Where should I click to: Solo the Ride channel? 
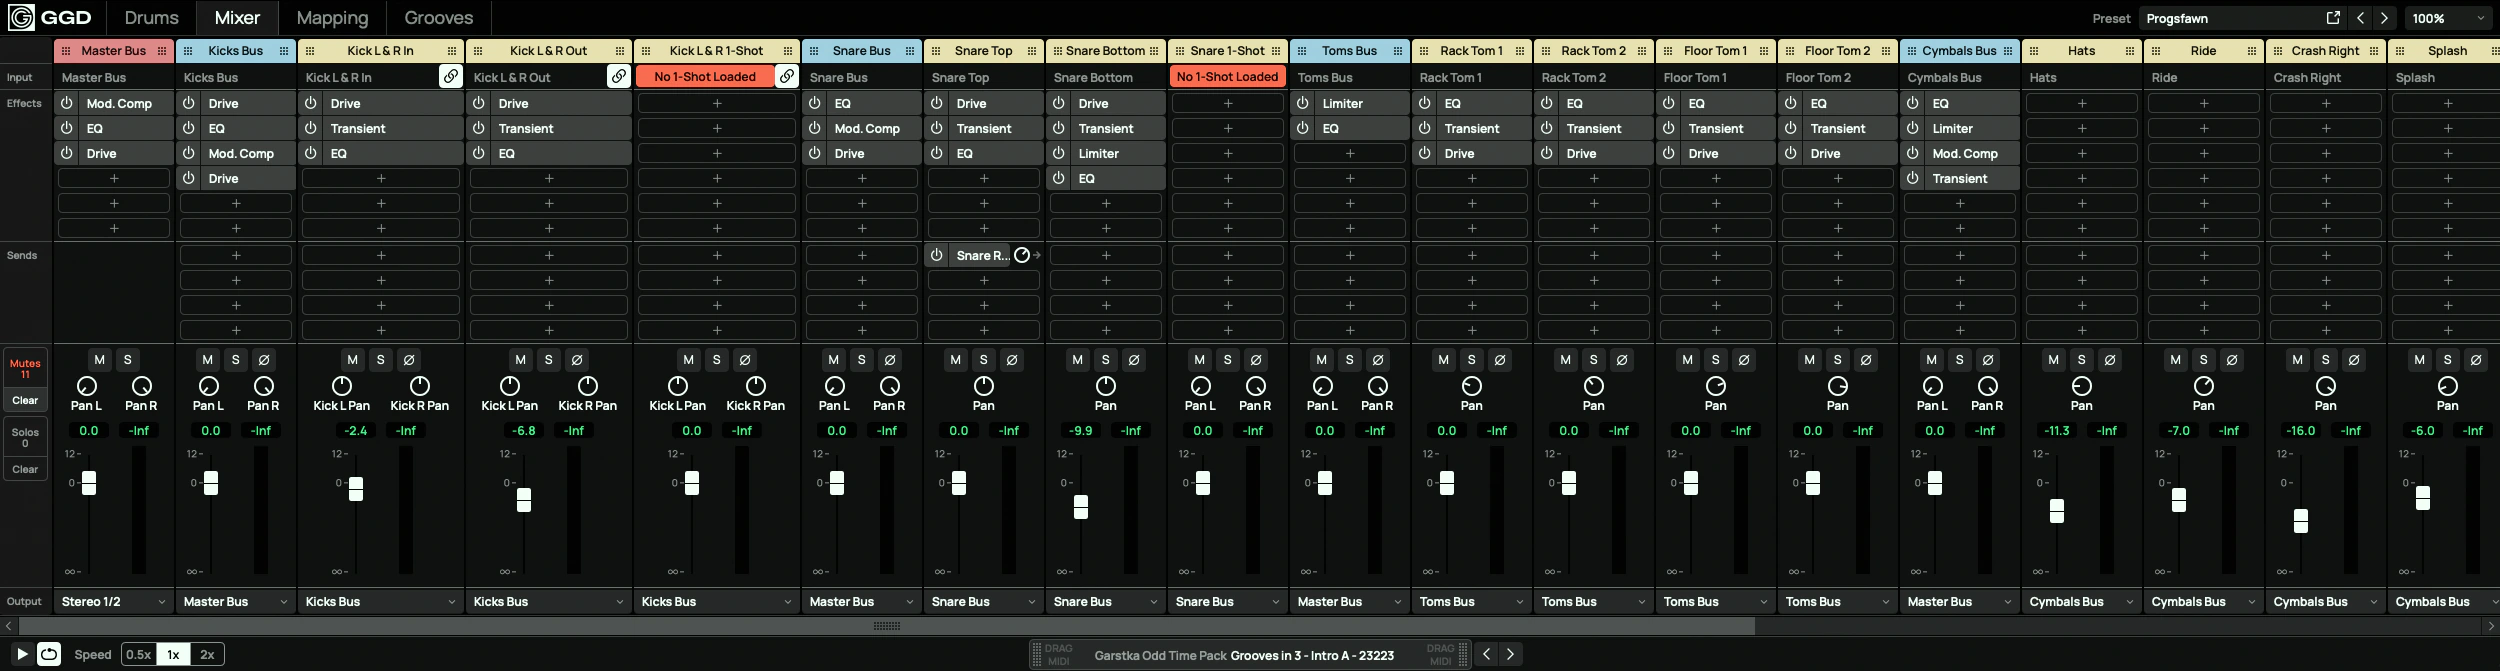[x=2204, y=360]
